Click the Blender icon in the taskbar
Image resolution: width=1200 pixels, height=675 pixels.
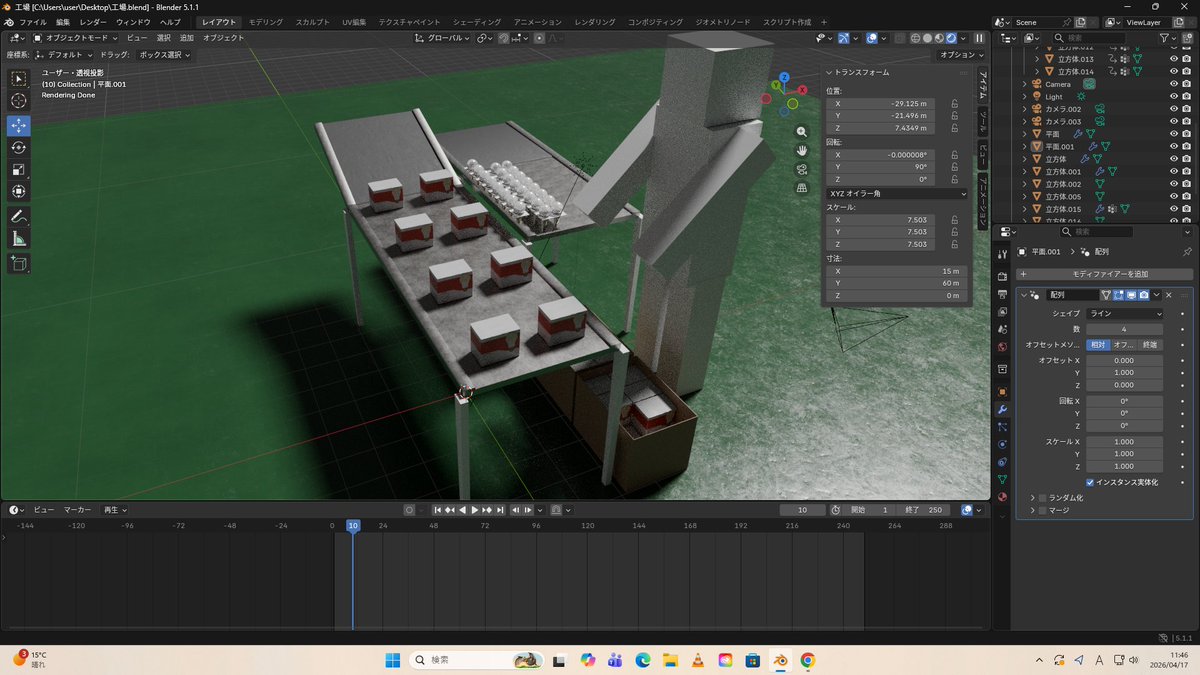pyautogui.click(x=781, y=660)
